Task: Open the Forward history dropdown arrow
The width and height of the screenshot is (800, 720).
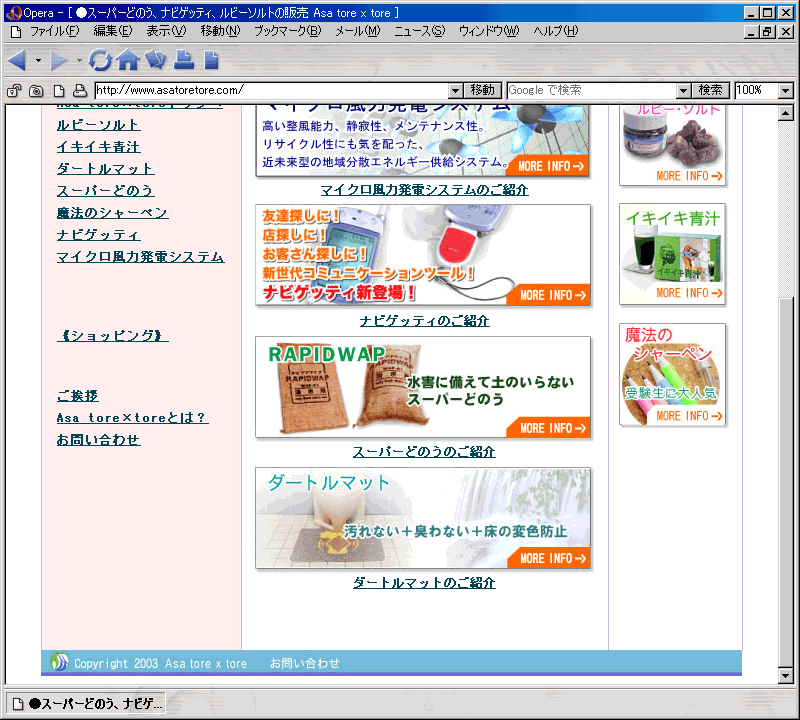Action: click(x=79, y=61)
